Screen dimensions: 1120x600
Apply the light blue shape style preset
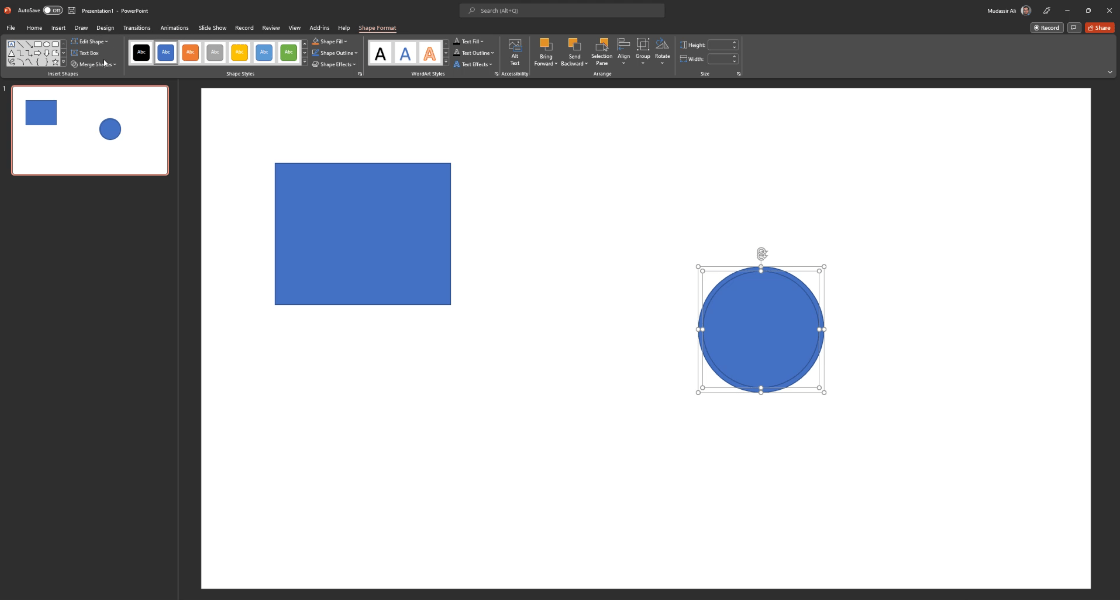(264, 52)
